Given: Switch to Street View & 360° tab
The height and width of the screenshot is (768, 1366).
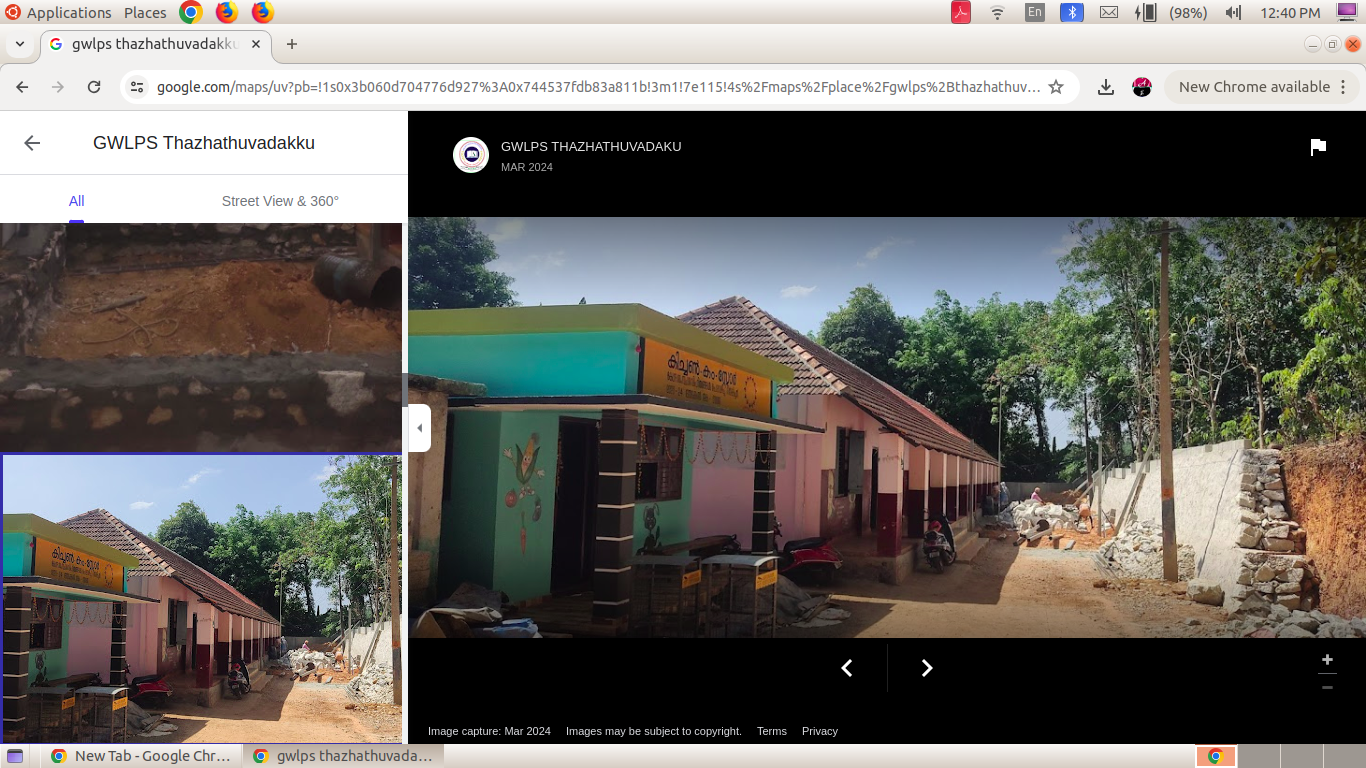Looking at the screenshot, I should (280, 201).
